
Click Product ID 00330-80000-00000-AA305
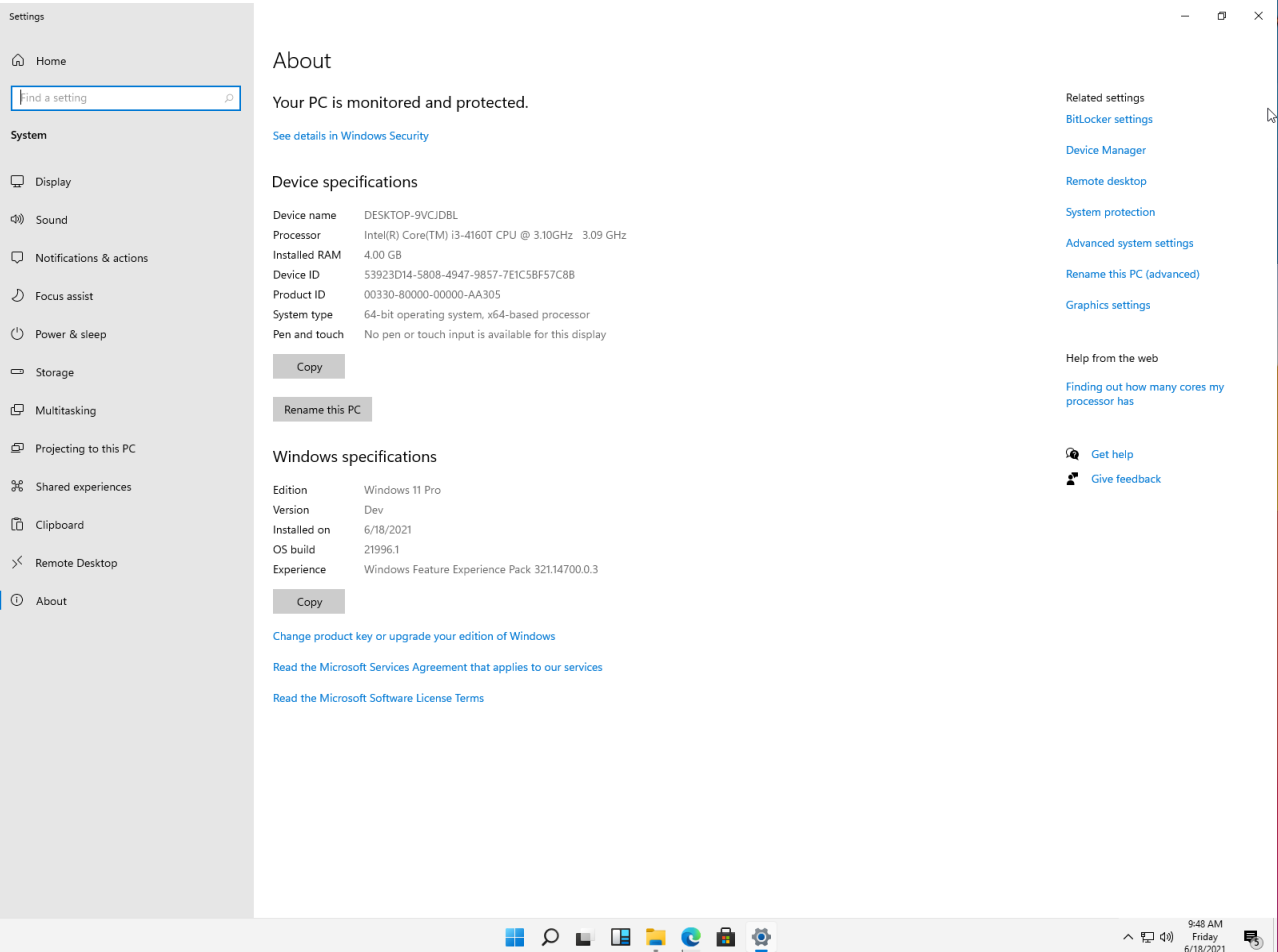point(432,295)
